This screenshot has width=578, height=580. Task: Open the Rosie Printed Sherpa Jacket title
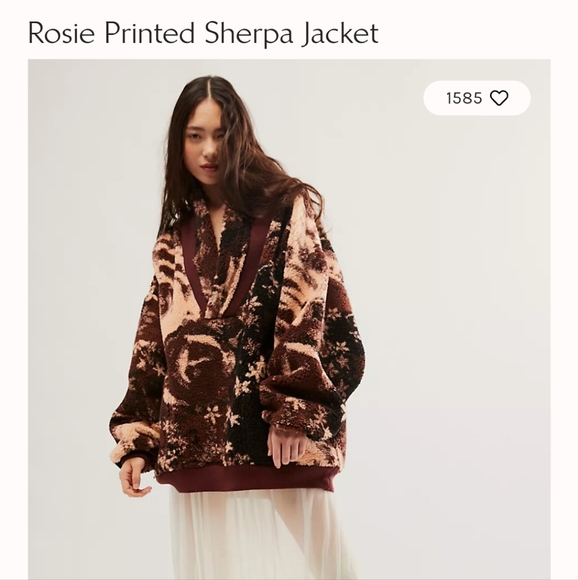(x=203, y=33)
